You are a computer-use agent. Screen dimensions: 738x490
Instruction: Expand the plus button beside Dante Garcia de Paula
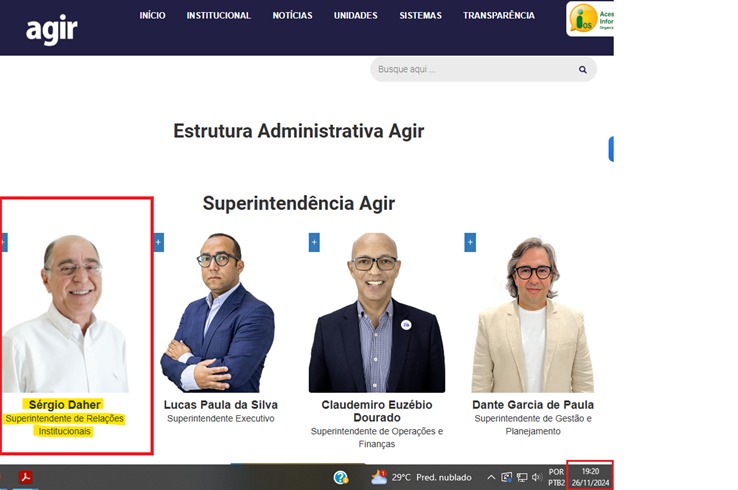click(470, 242)
